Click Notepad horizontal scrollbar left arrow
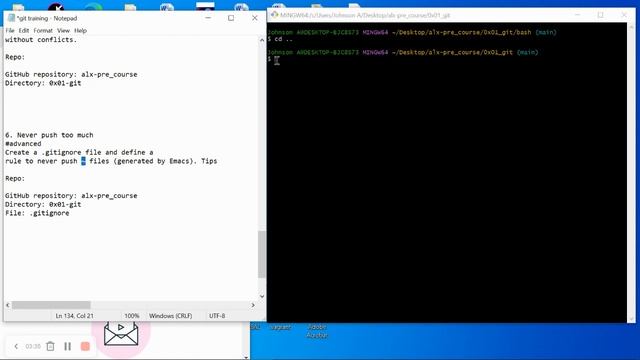 point(8,305)
